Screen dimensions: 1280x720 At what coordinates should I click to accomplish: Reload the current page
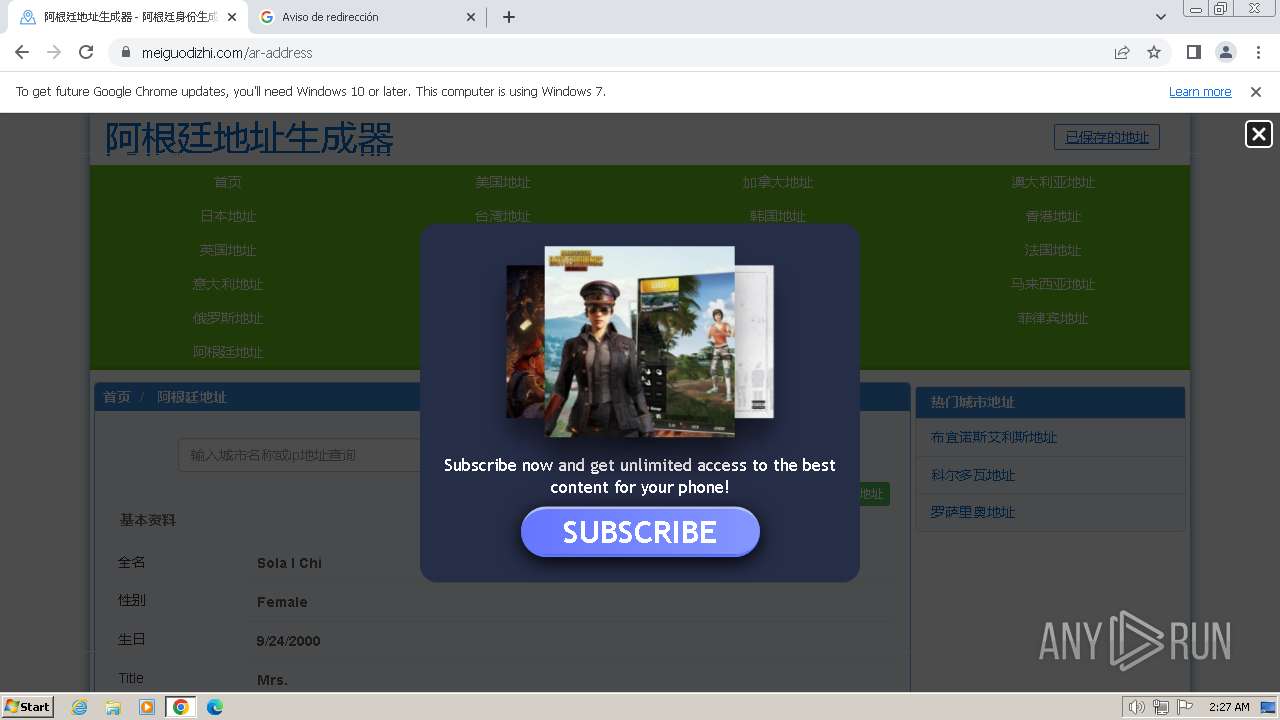click(x=86, y=52)
